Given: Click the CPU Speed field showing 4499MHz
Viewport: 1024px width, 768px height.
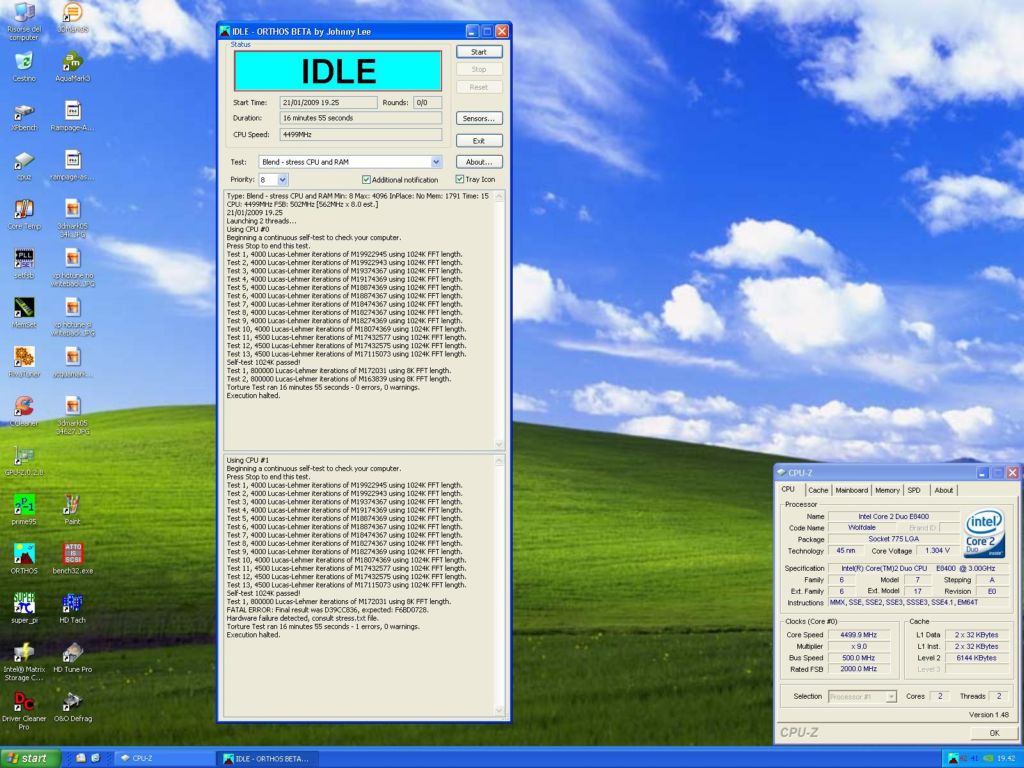Looking at the screenshot, I should point(361,135).
